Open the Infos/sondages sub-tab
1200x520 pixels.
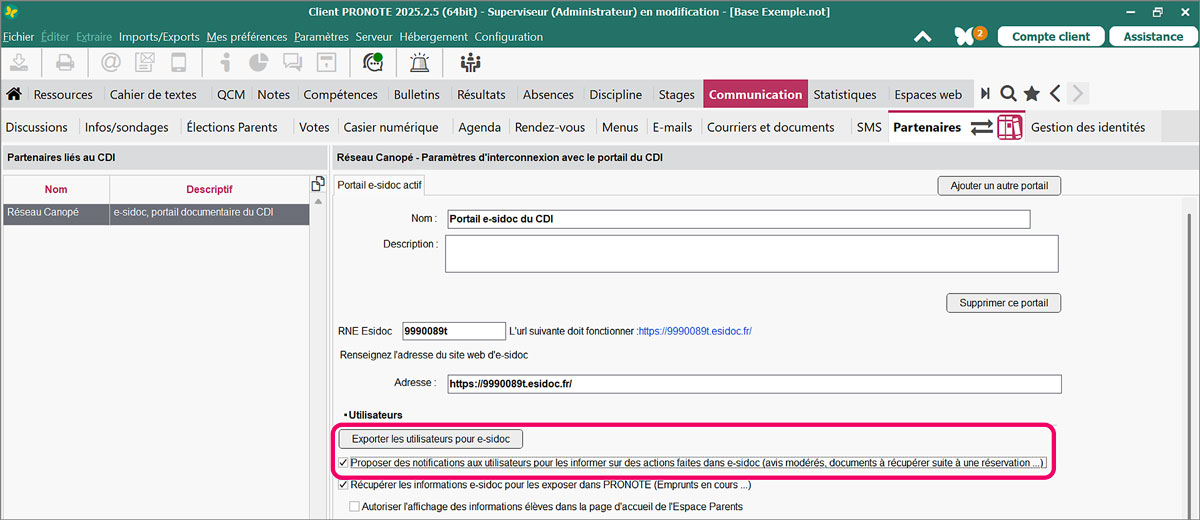pyautogui.click(x=125, y=127)
